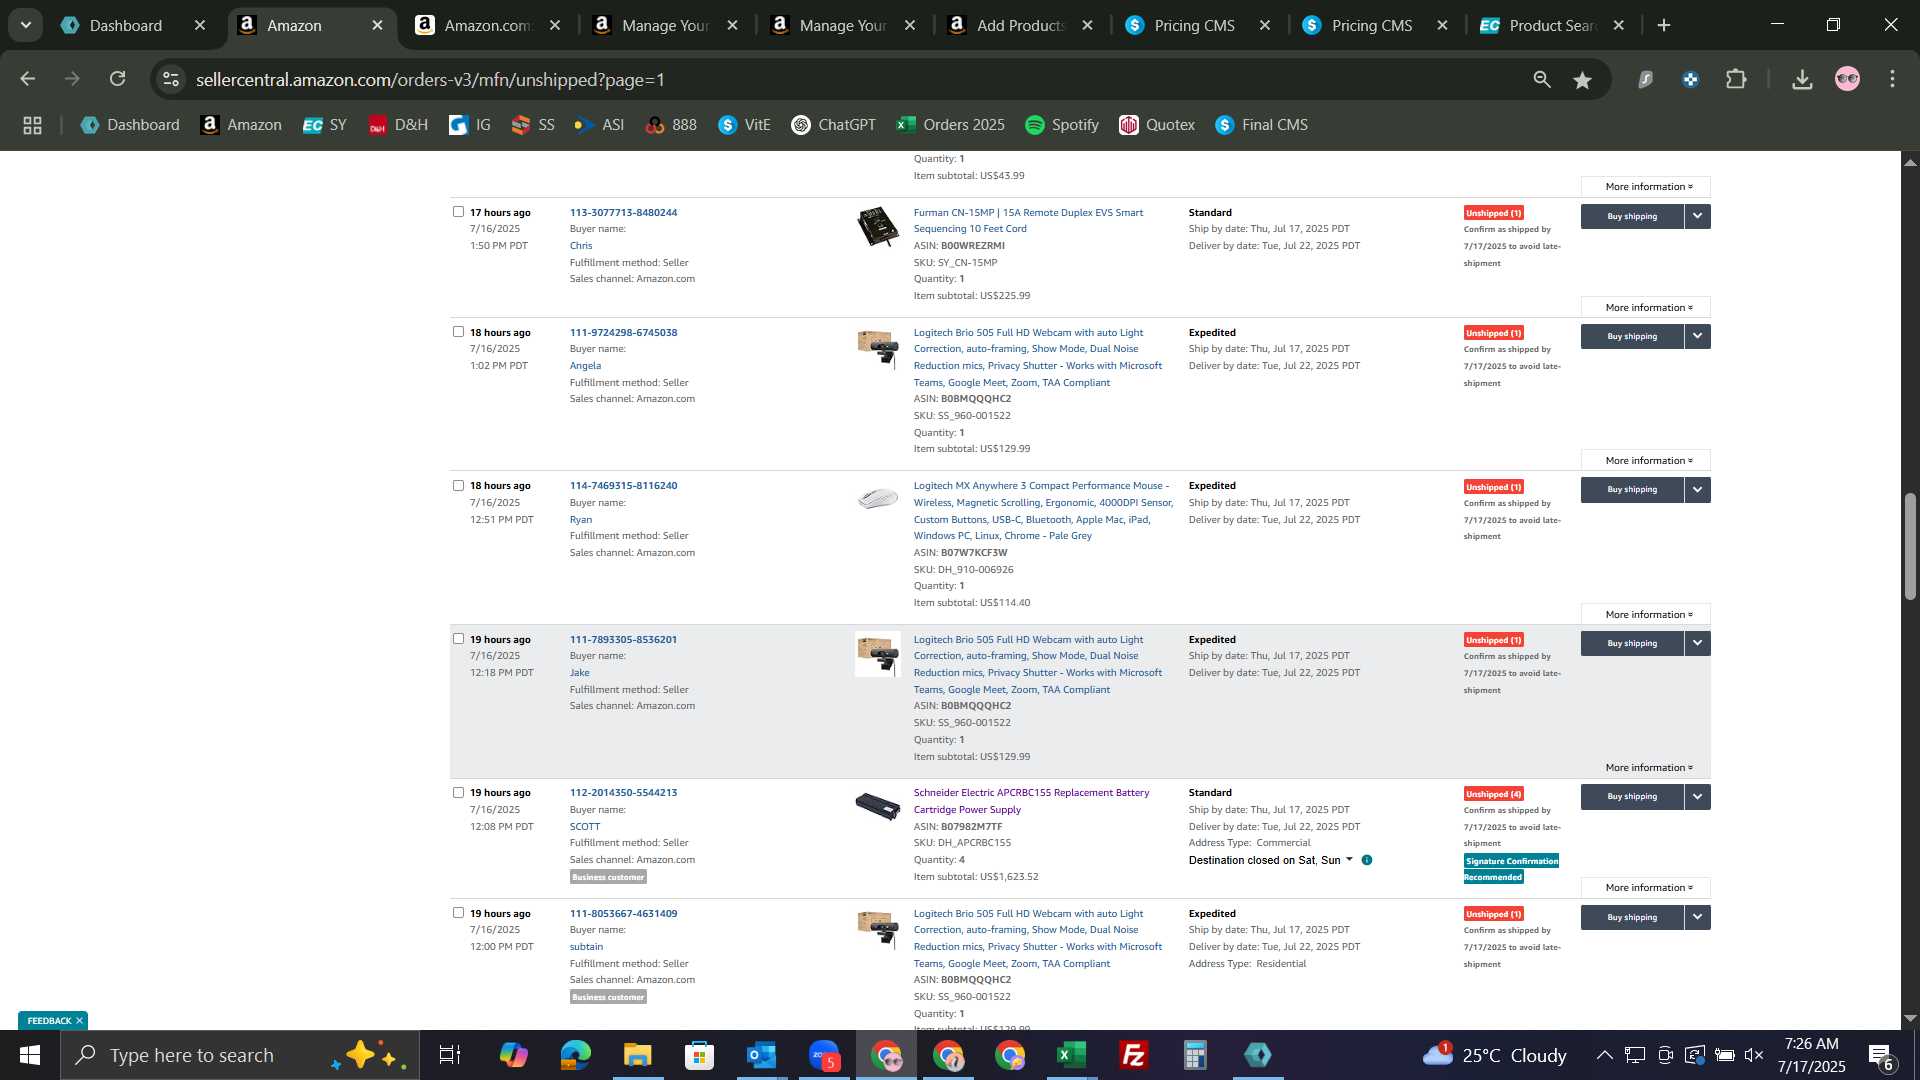The image size is (1920, 1080).
Task: Open File Explorer from the taskbar
Action: click(637, 1055)
